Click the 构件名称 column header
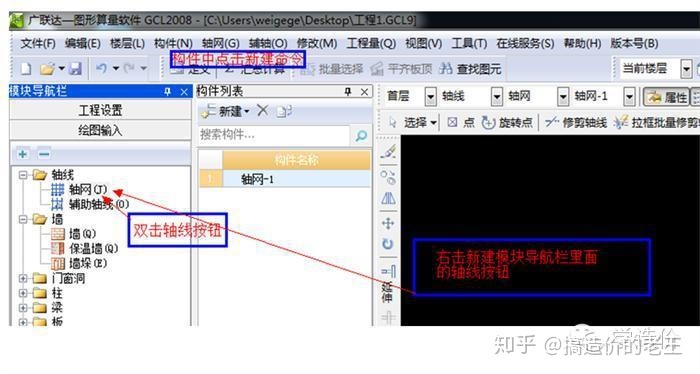This screenshot has height=374, width=700. click(x=296, y=160)
